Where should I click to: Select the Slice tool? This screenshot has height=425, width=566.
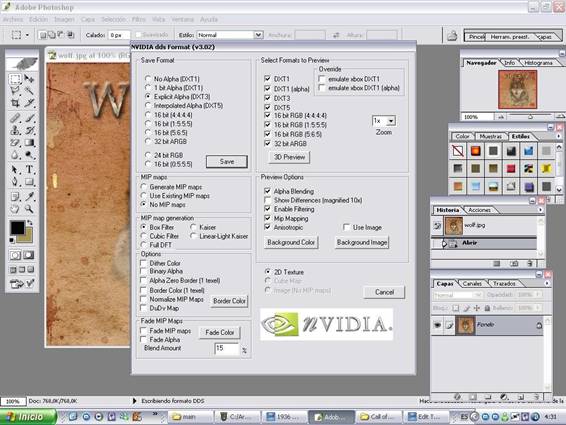pyautogui.click(x=29, y=103)
